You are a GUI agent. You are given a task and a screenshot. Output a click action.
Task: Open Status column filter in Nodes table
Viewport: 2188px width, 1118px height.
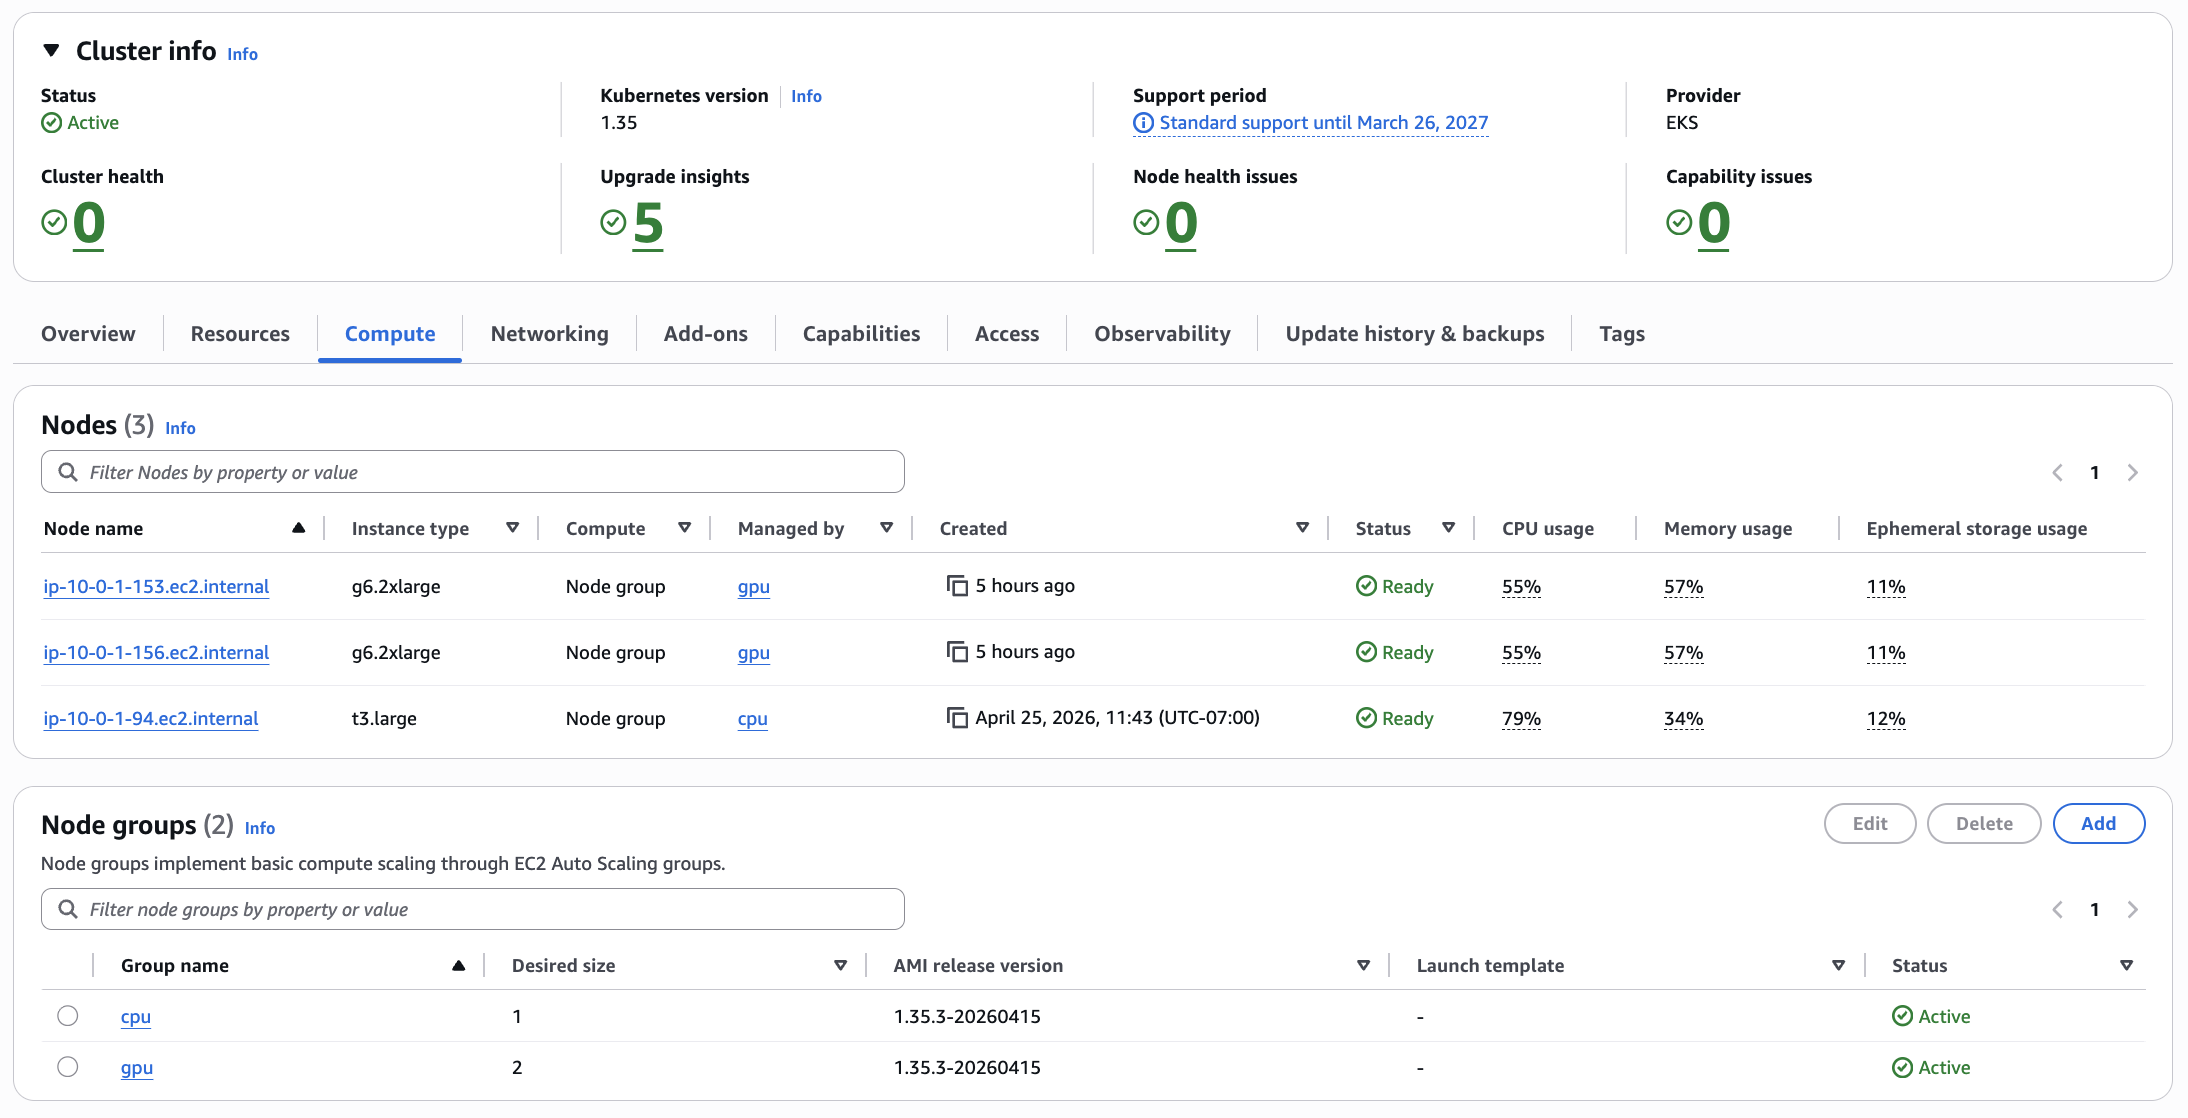coord(1448,528)
